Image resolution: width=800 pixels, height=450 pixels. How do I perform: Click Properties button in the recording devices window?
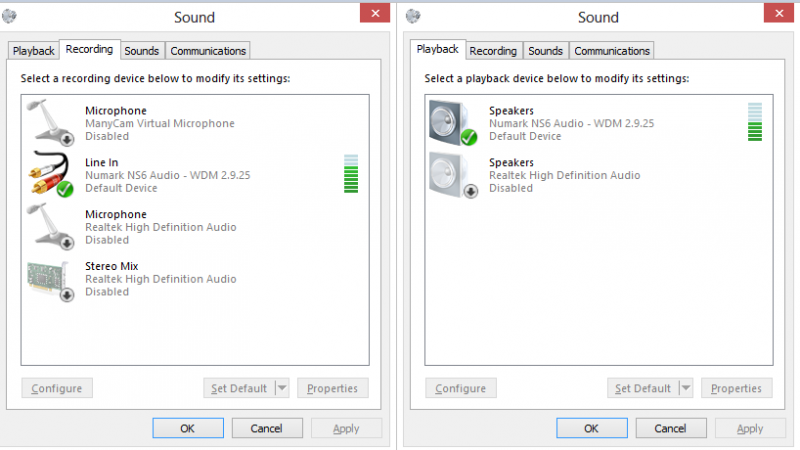coord(333,388)
